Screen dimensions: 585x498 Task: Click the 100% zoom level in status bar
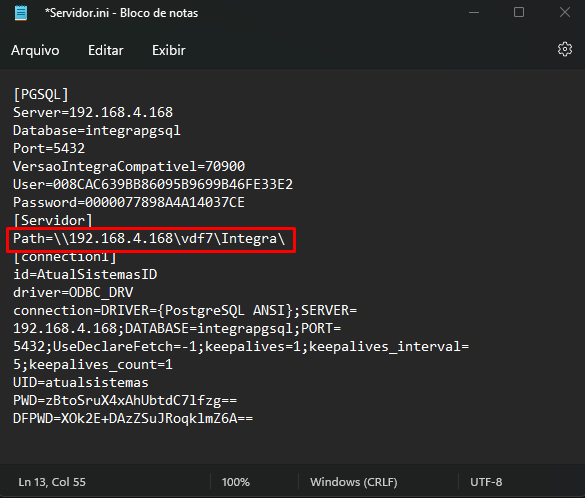235,482
